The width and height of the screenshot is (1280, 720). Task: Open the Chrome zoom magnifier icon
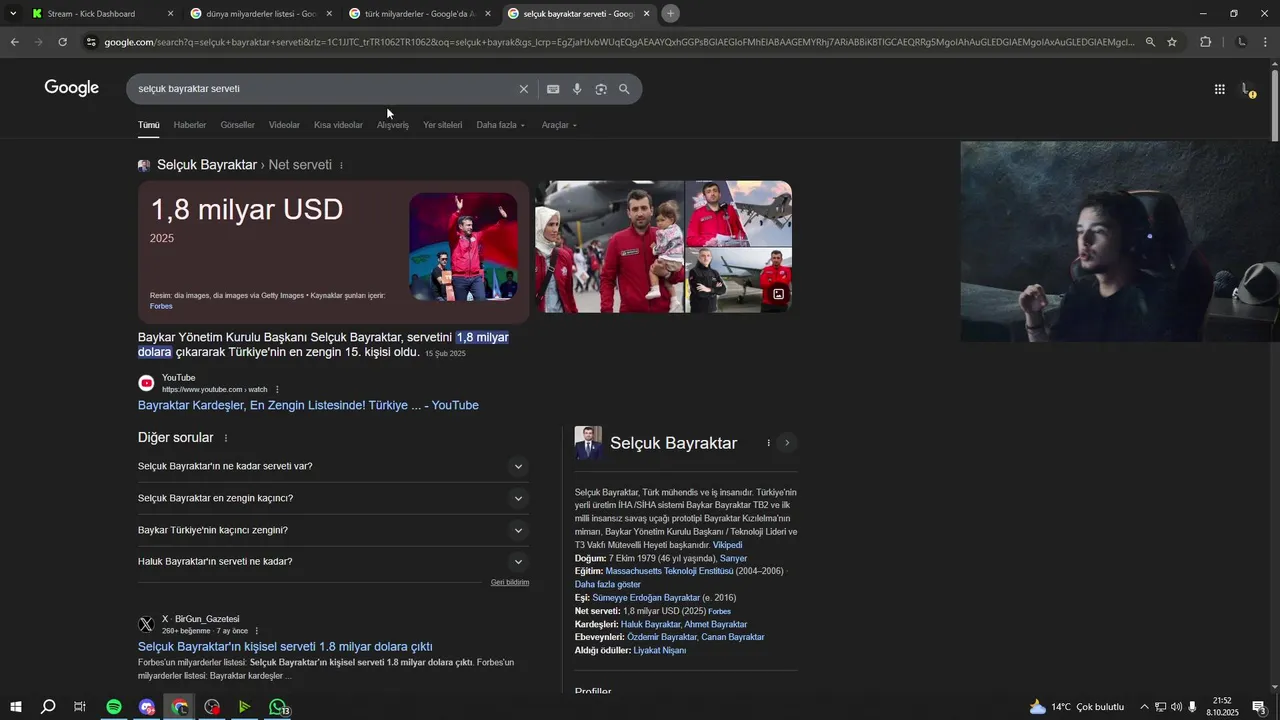pos(1150,42)
